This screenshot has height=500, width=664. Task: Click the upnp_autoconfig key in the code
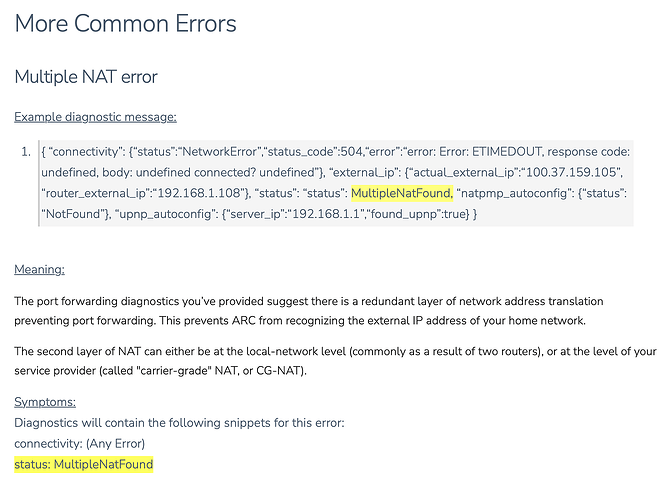coord(166,214)
